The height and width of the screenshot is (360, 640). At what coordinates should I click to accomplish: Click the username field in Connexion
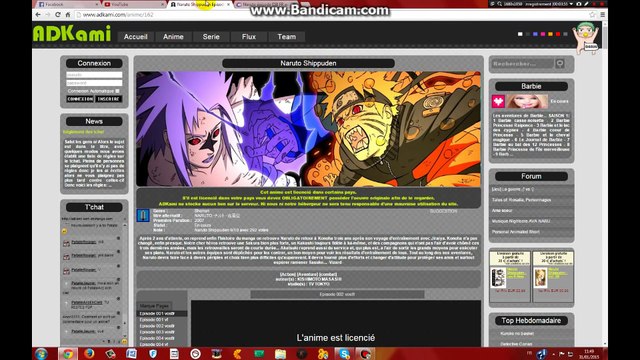tap(94, 75)
